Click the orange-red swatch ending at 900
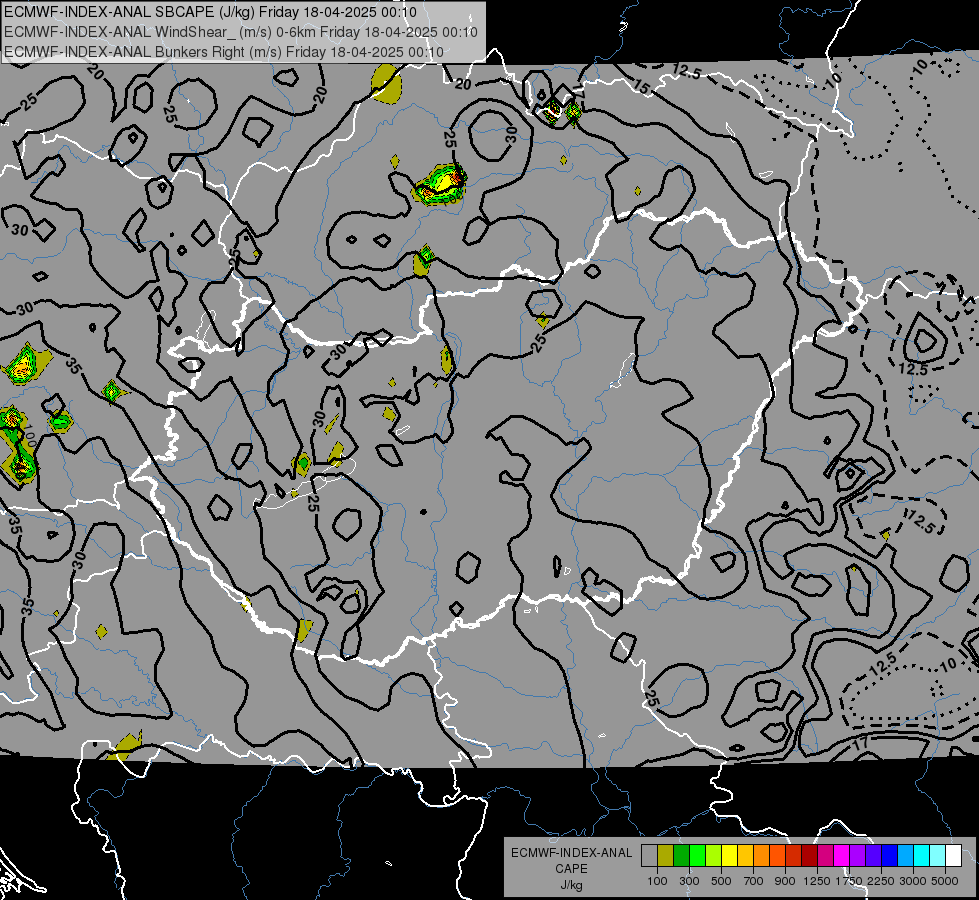979x900 pixels. [x=777, y=856]
